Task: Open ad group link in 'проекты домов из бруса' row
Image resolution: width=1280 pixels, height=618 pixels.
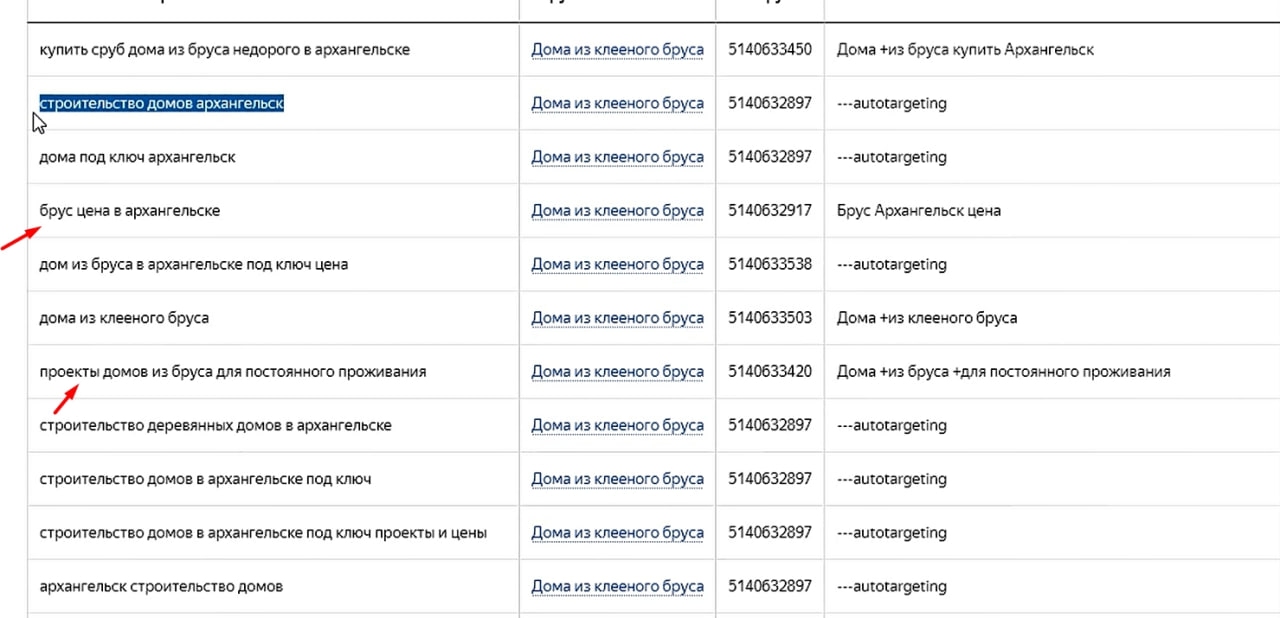Action: (617, 372)
